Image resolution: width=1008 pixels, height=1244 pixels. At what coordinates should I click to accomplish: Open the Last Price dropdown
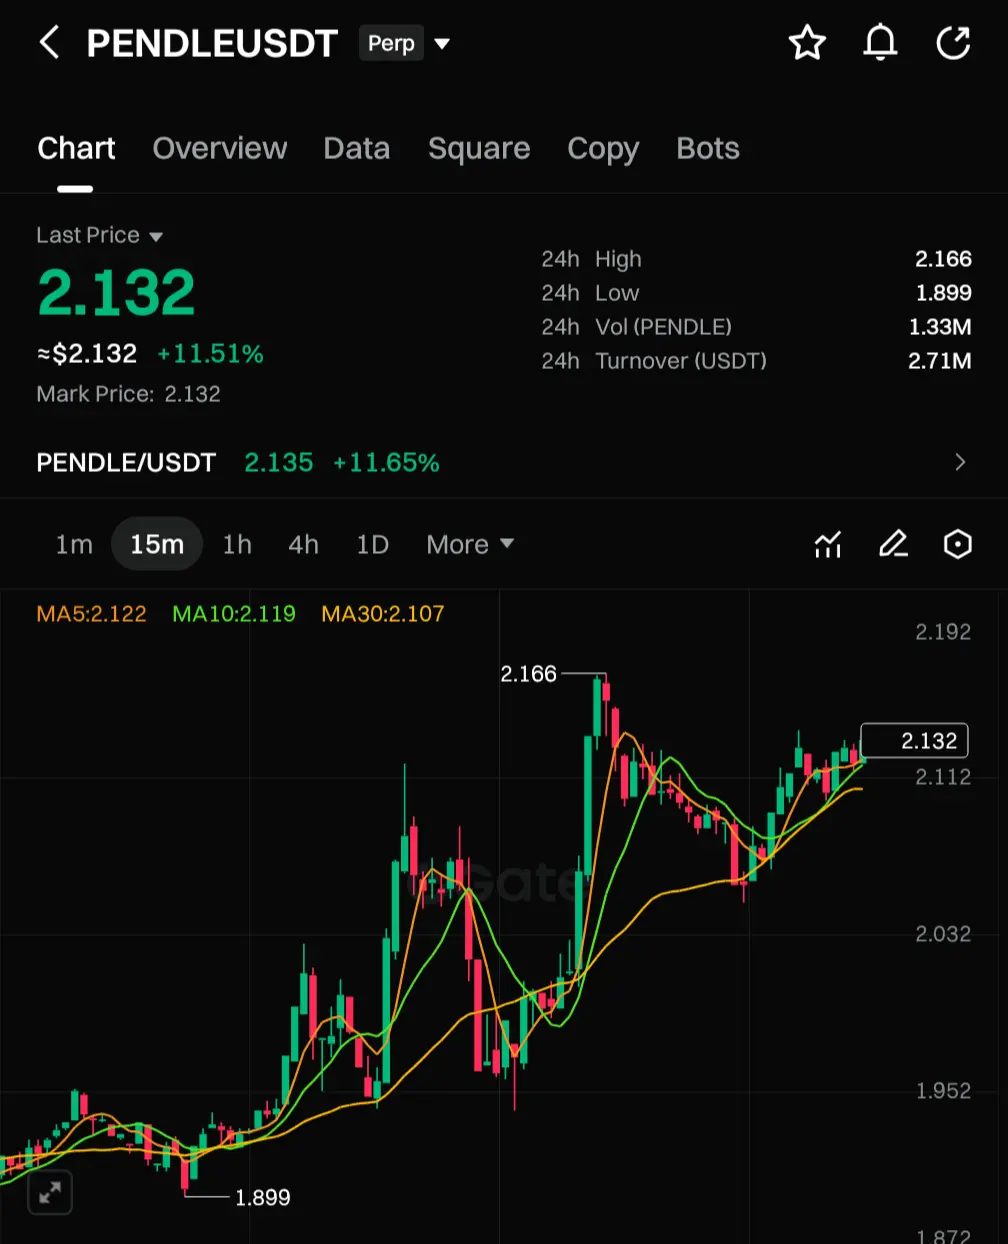point(99,235)
